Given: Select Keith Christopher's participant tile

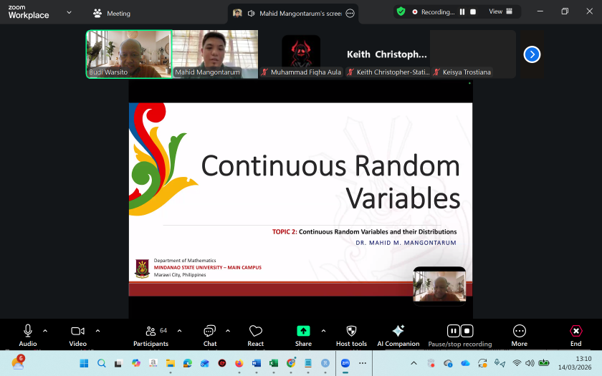Looking at the screenshot, I should tap(387, 54).
